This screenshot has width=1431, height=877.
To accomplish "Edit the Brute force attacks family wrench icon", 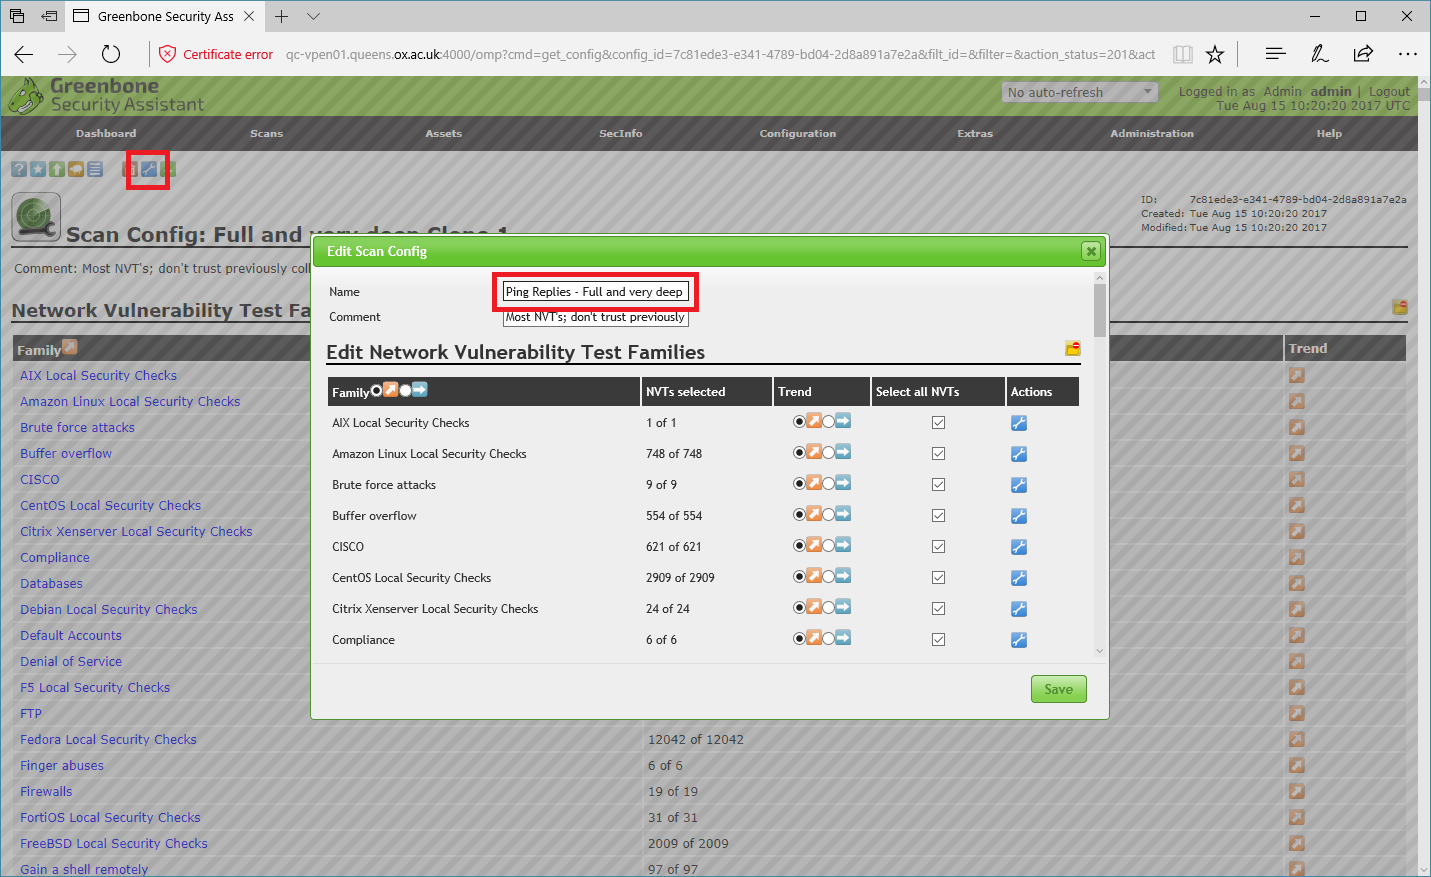I will 1018,485.
